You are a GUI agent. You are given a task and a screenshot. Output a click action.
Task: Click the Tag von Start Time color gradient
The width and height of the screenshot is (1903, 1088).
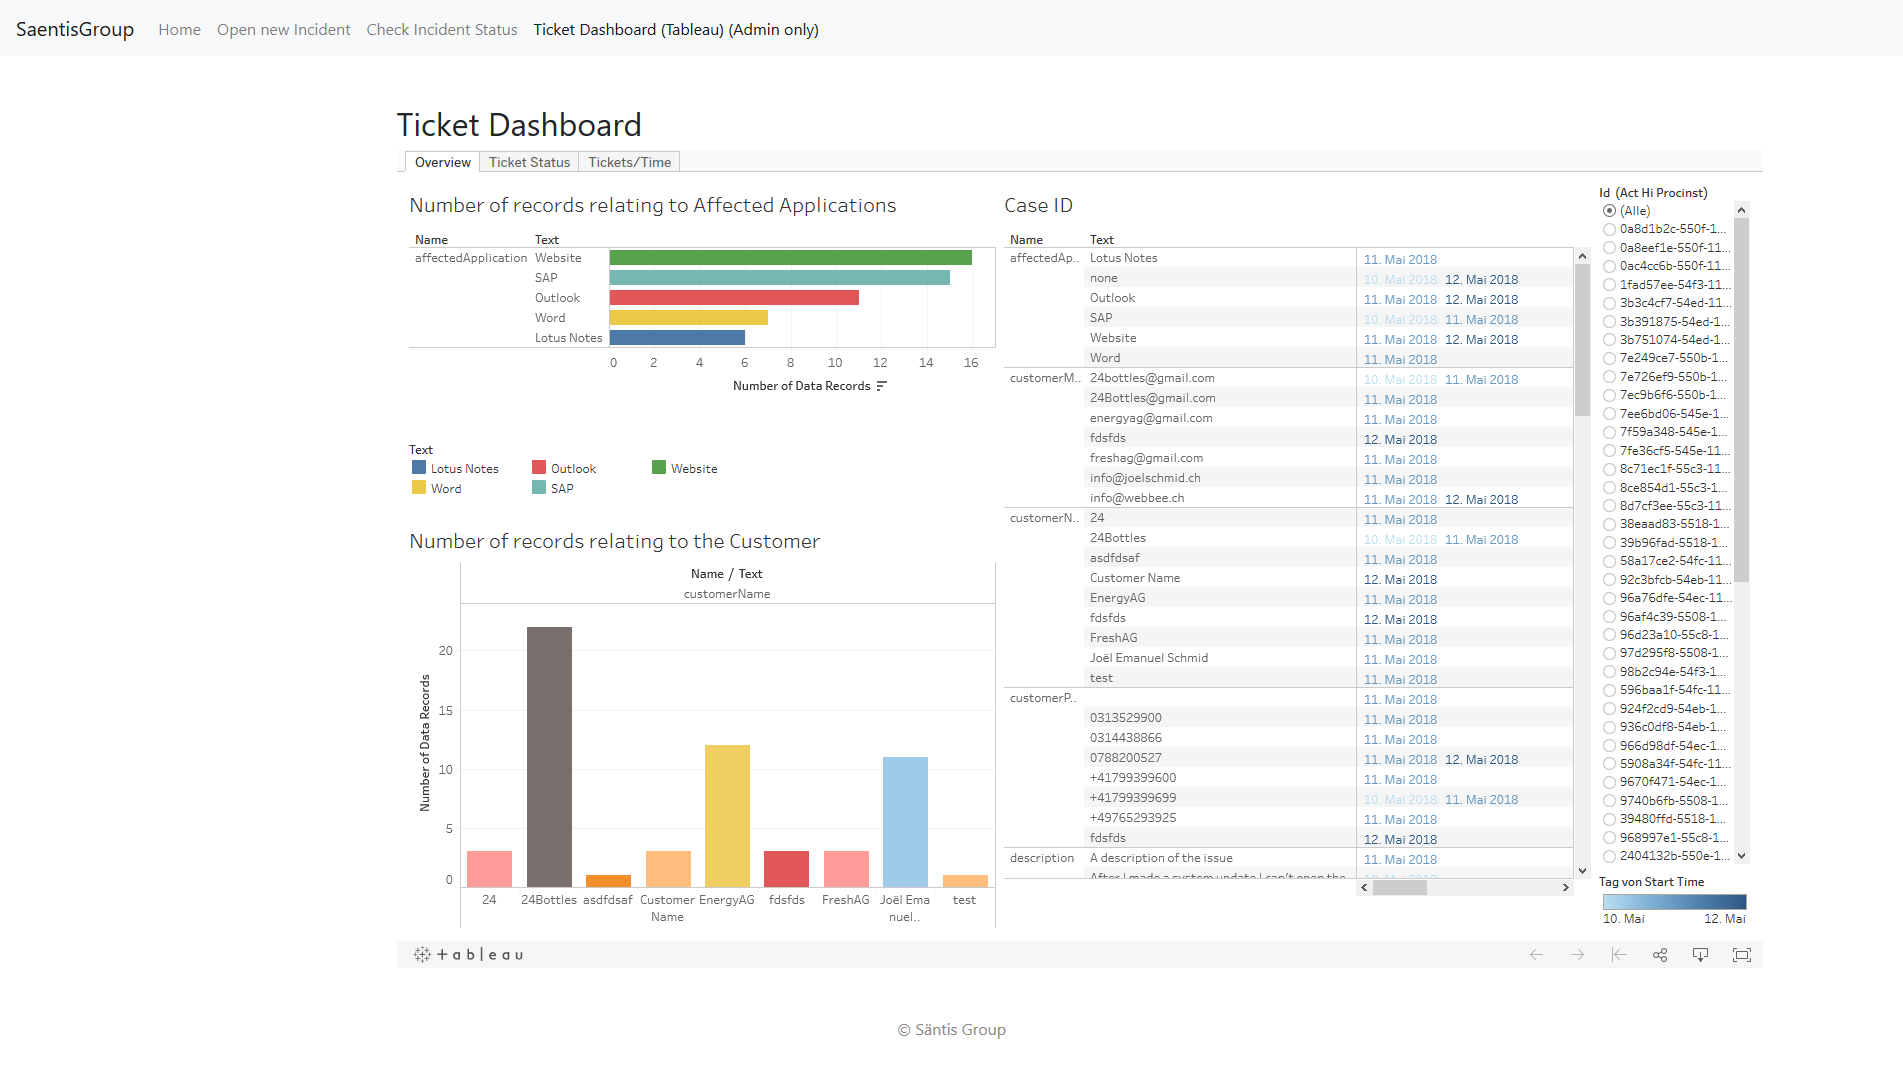click(x=1674, y=902)
